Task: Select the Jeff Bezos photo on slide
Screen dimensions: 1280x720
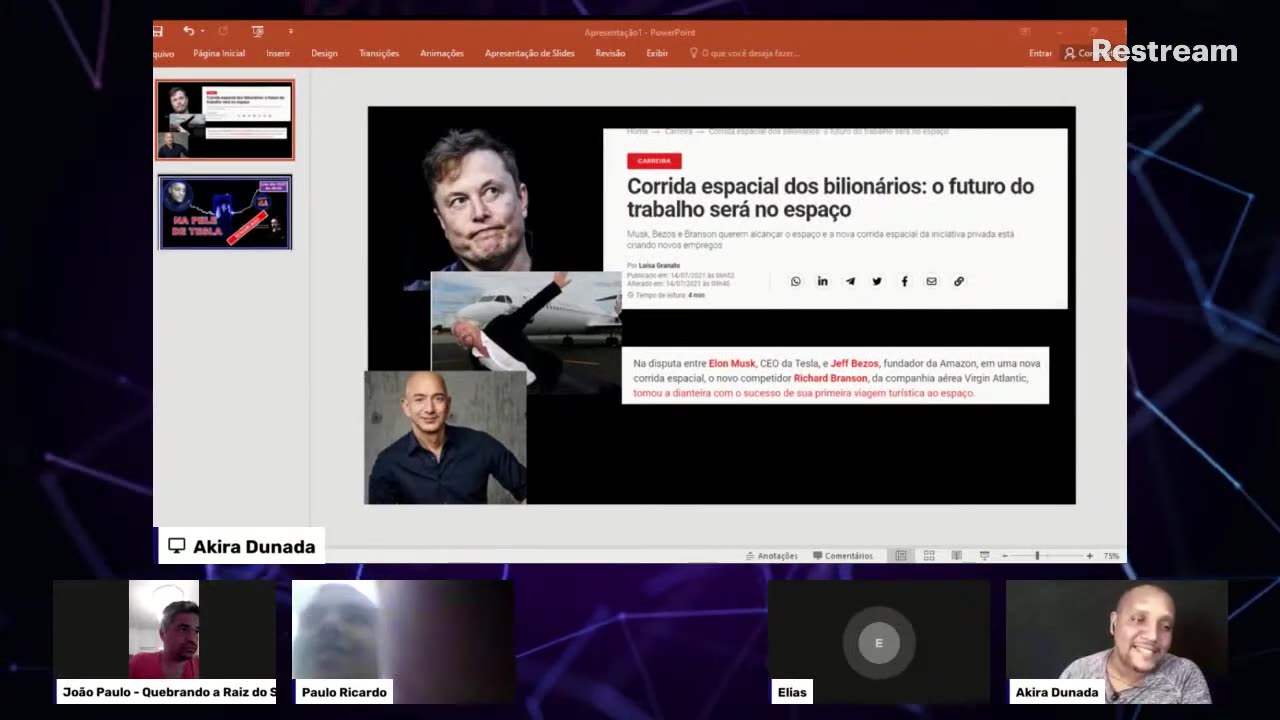Action: tap(445, 438)
